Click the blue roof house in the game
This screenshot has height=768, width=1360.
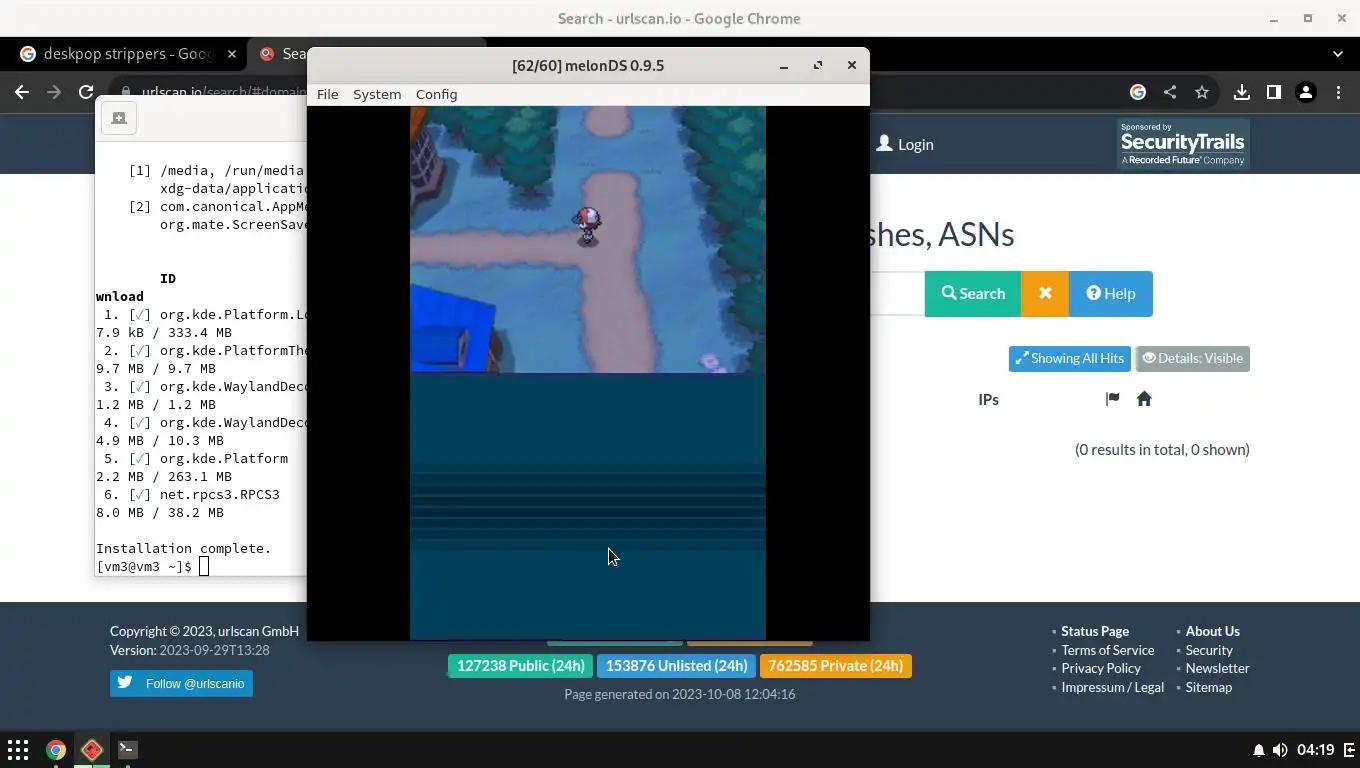(x=452, y=328)
